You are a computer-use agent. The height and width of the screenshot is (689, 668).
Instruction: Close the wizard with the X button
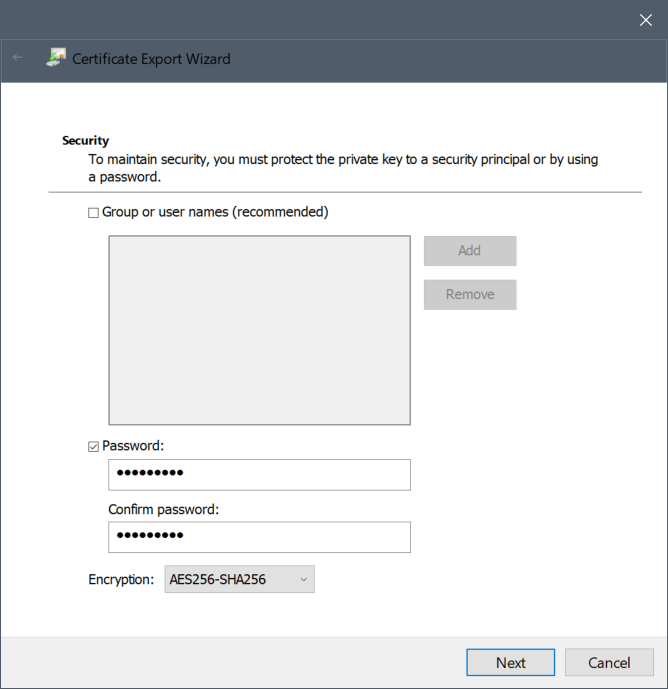(x=645, y=19)
